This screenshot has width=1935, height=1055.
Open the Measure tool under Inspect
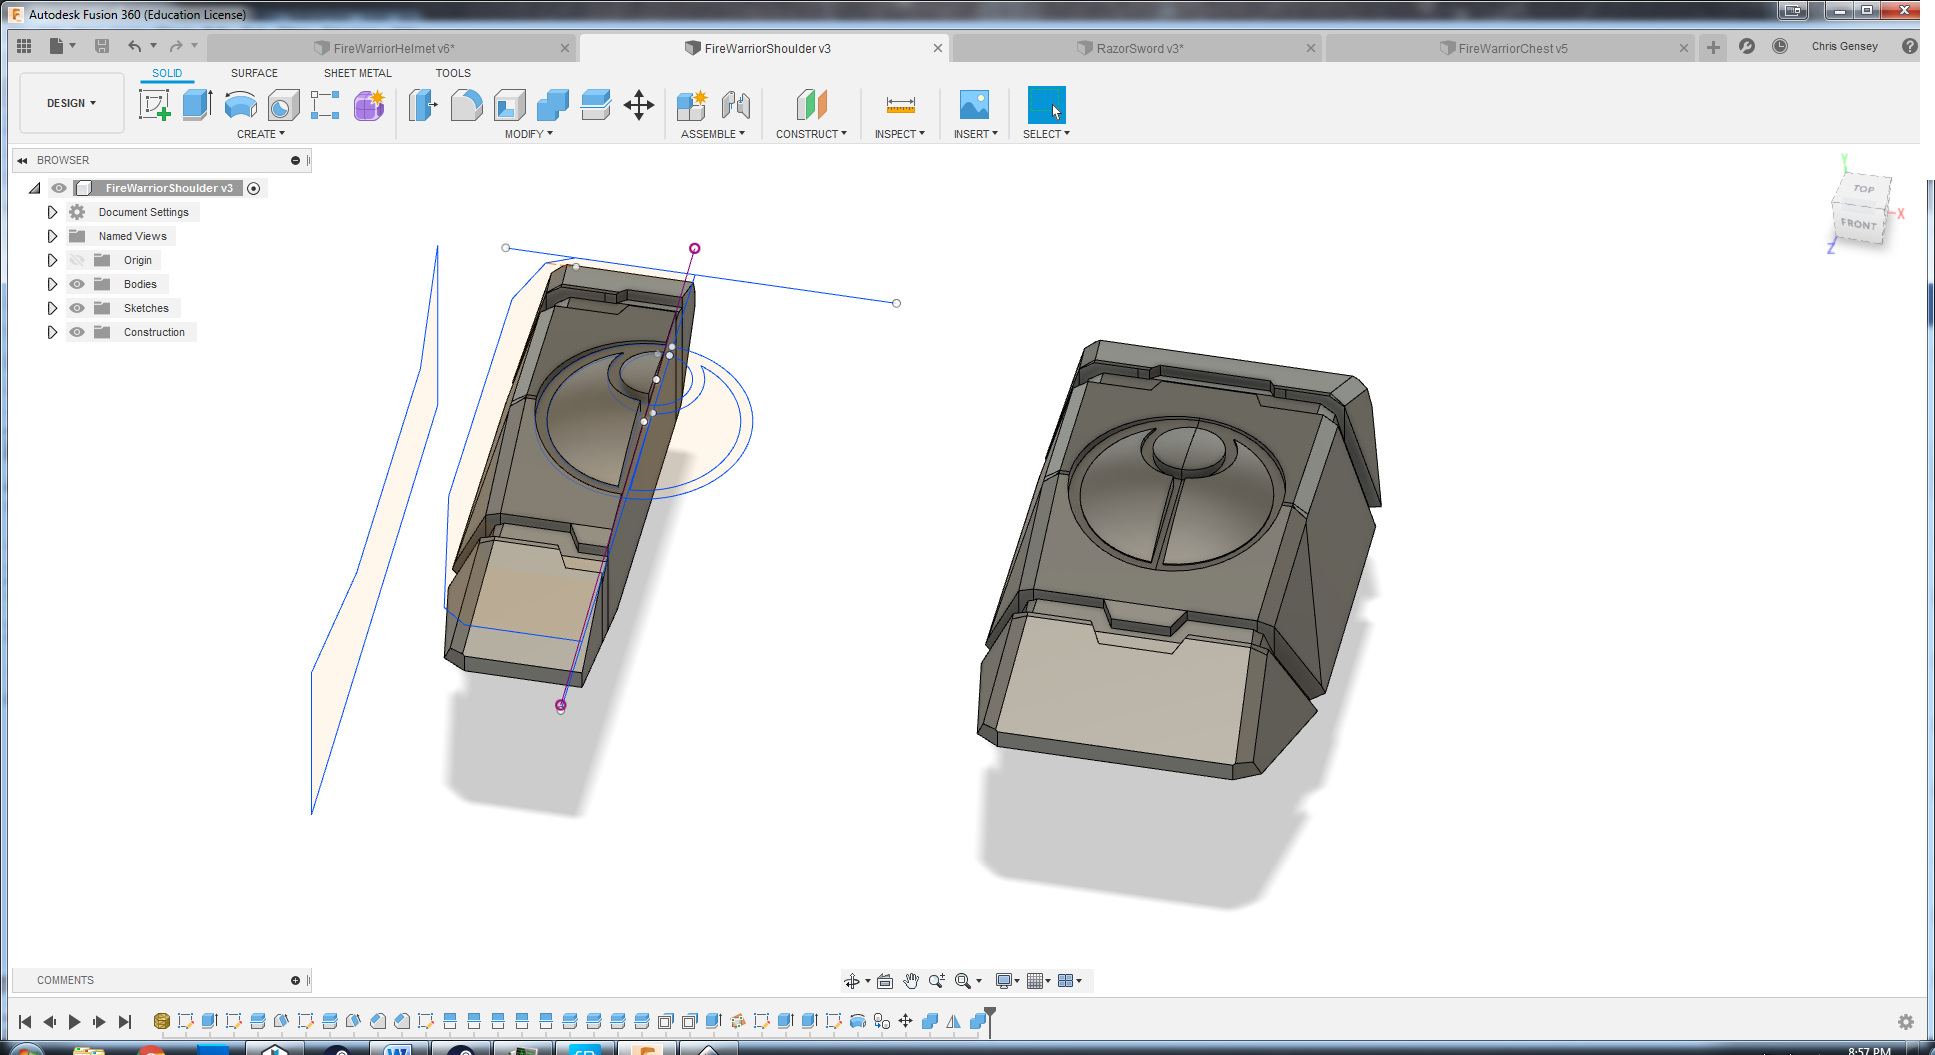[x=900, y=105]
